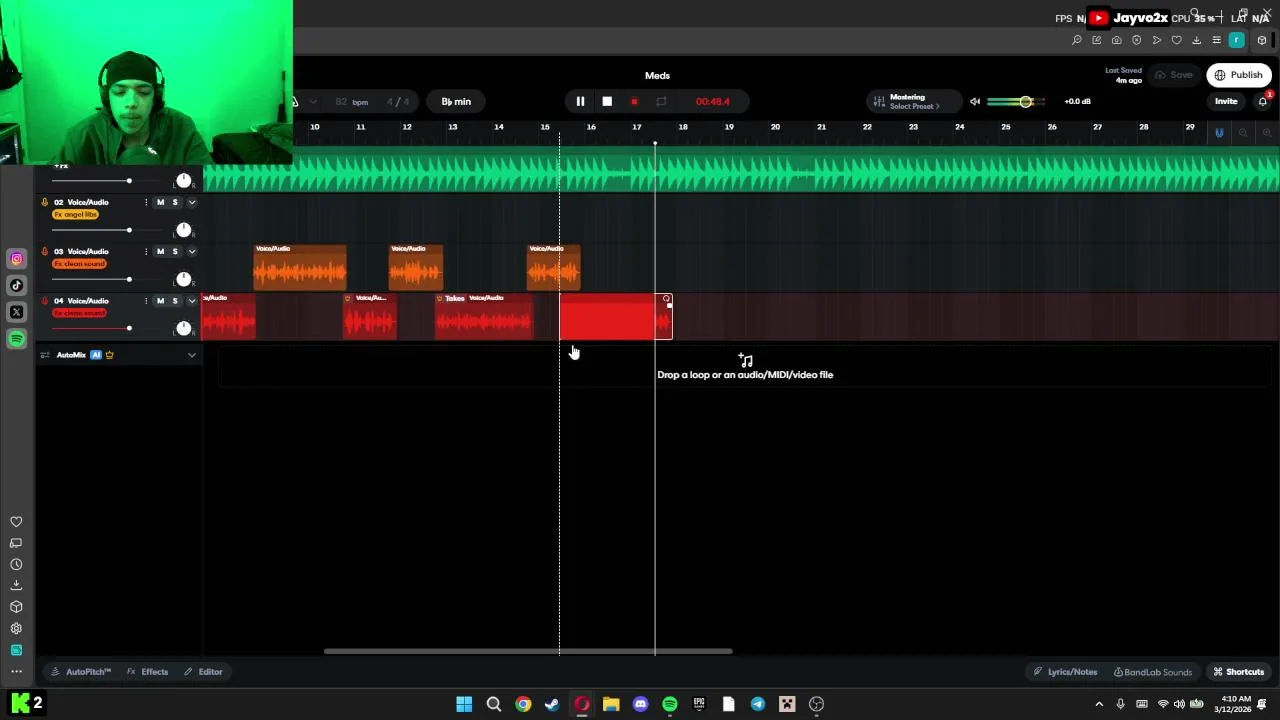Click browser toolbar camera snapshot icon
1280x720 pixels.
[x=1117, y=40]
